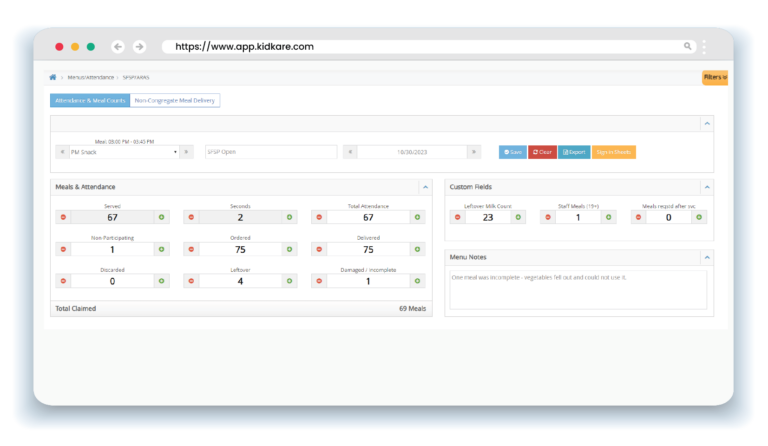
Task: Decrease the Seconds count with minus icon
Action: point(190,217)
